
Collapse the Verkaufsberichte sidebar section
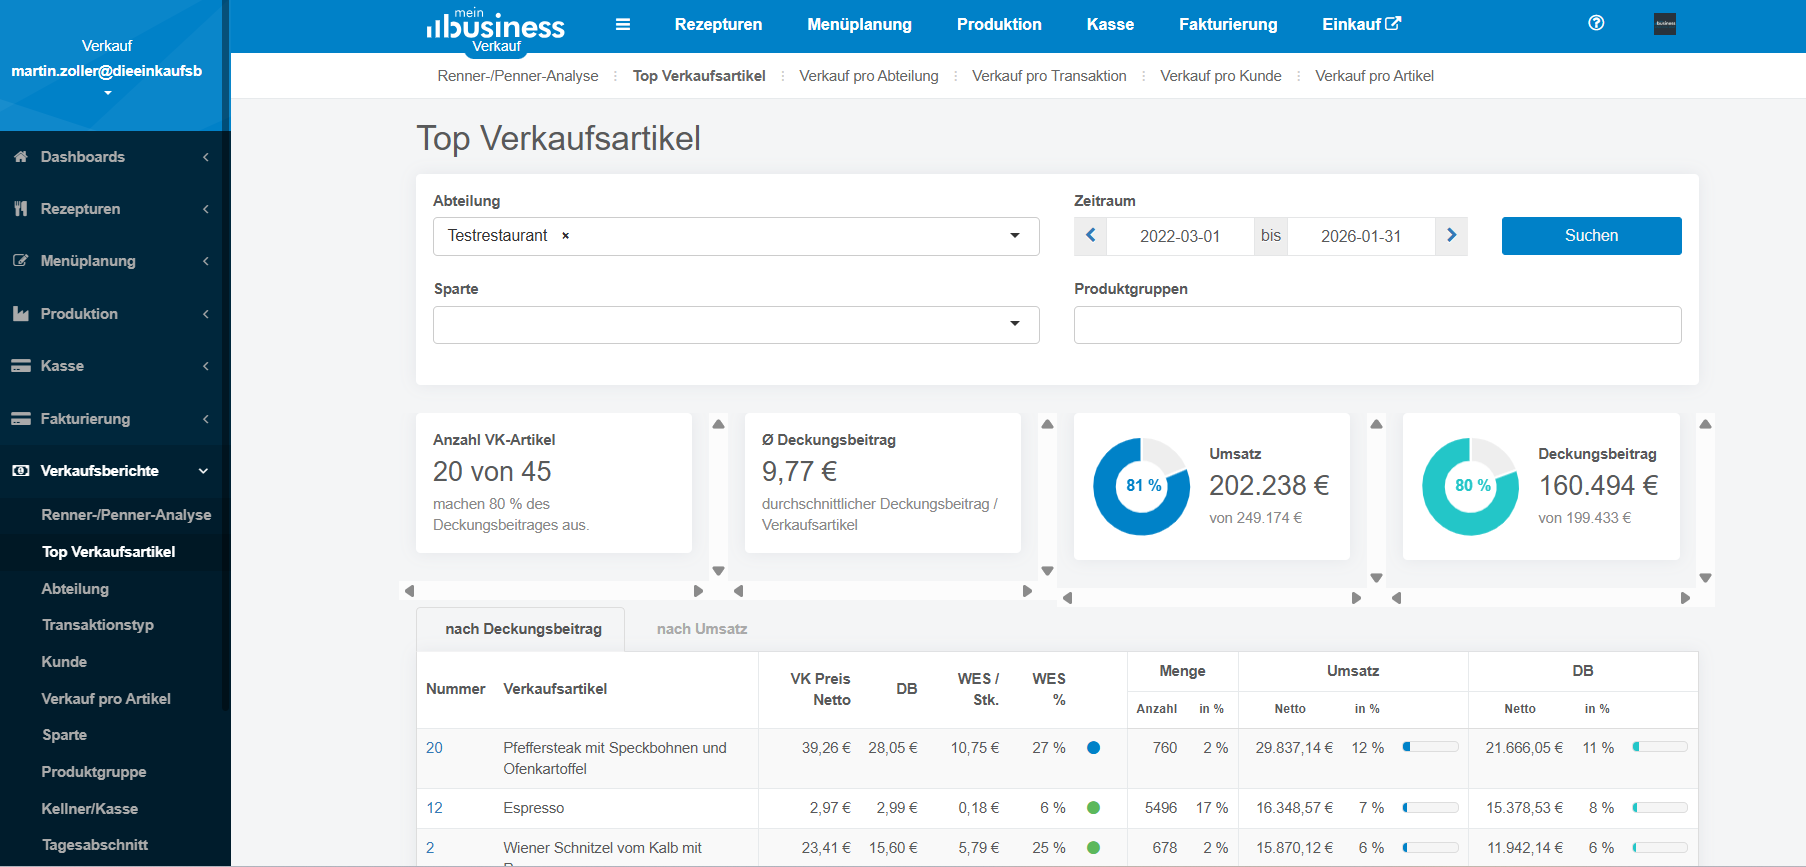point(203,471)
